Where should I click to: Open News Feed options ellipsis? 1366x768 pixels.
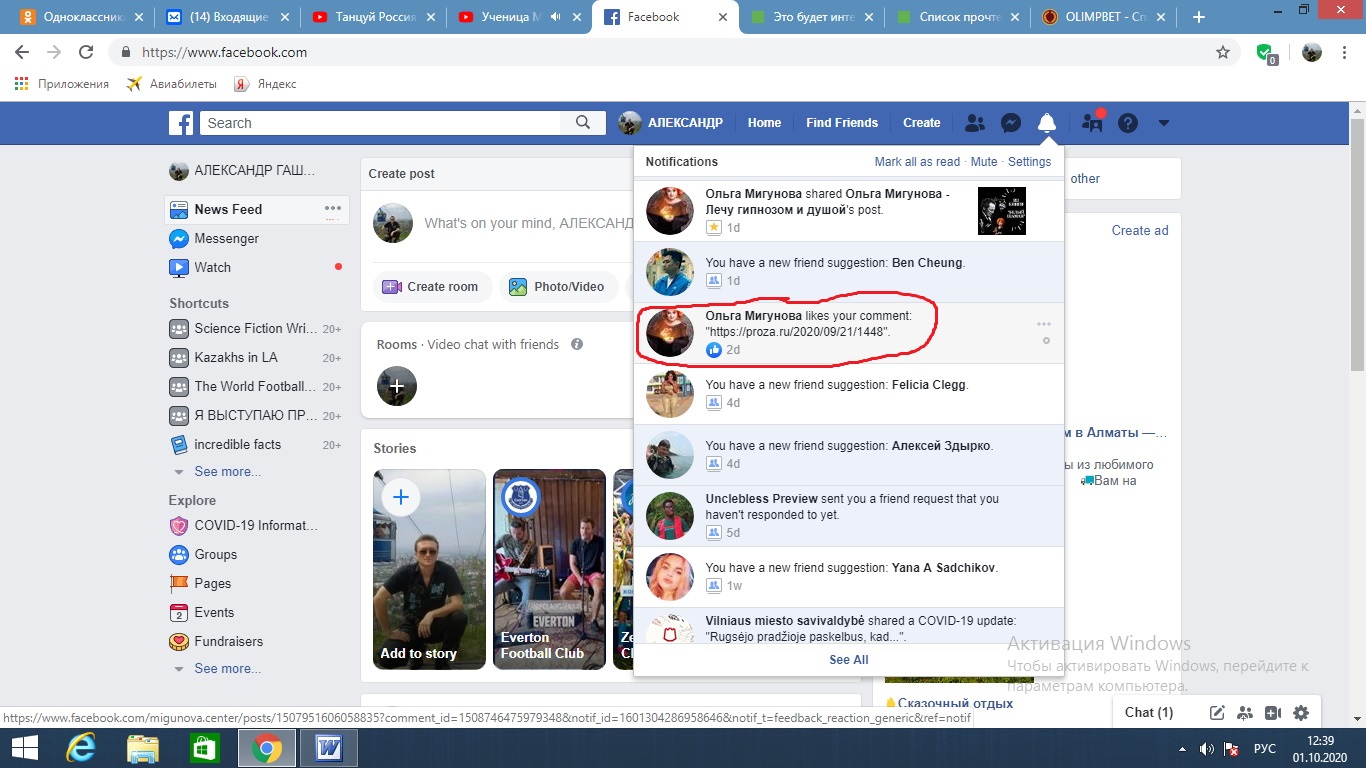click(333, 209)
